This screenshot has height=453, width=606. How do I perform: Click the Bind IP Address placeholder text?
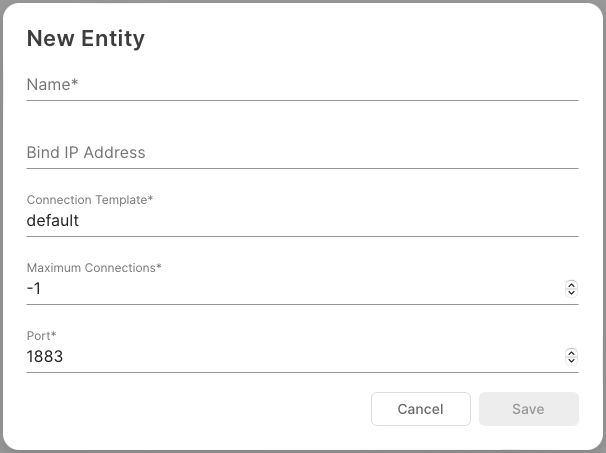click(86, 153)
